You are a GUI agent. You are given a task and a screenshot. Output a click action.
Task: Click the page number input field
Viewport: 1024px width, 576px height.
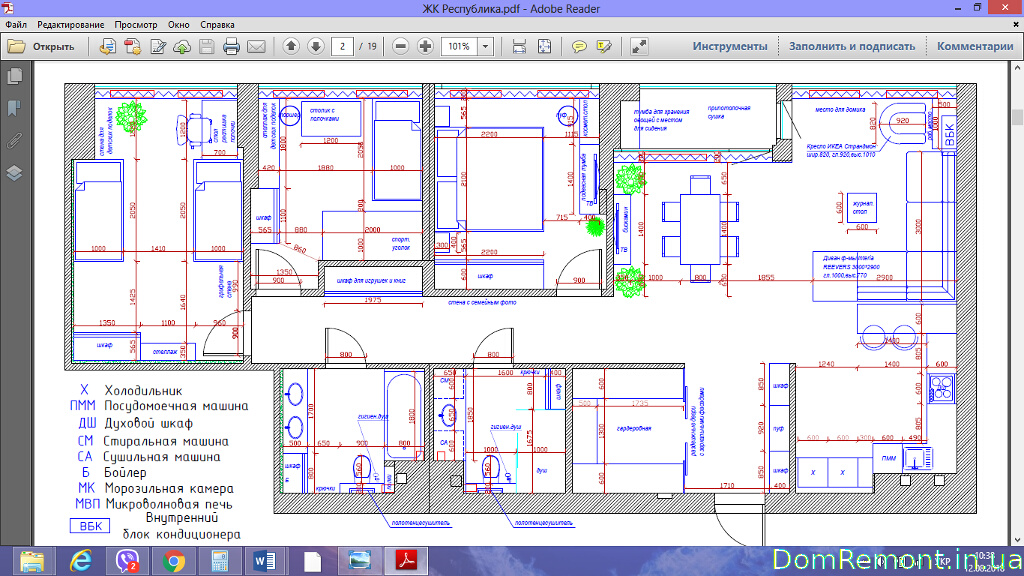(x=344, y=46)
